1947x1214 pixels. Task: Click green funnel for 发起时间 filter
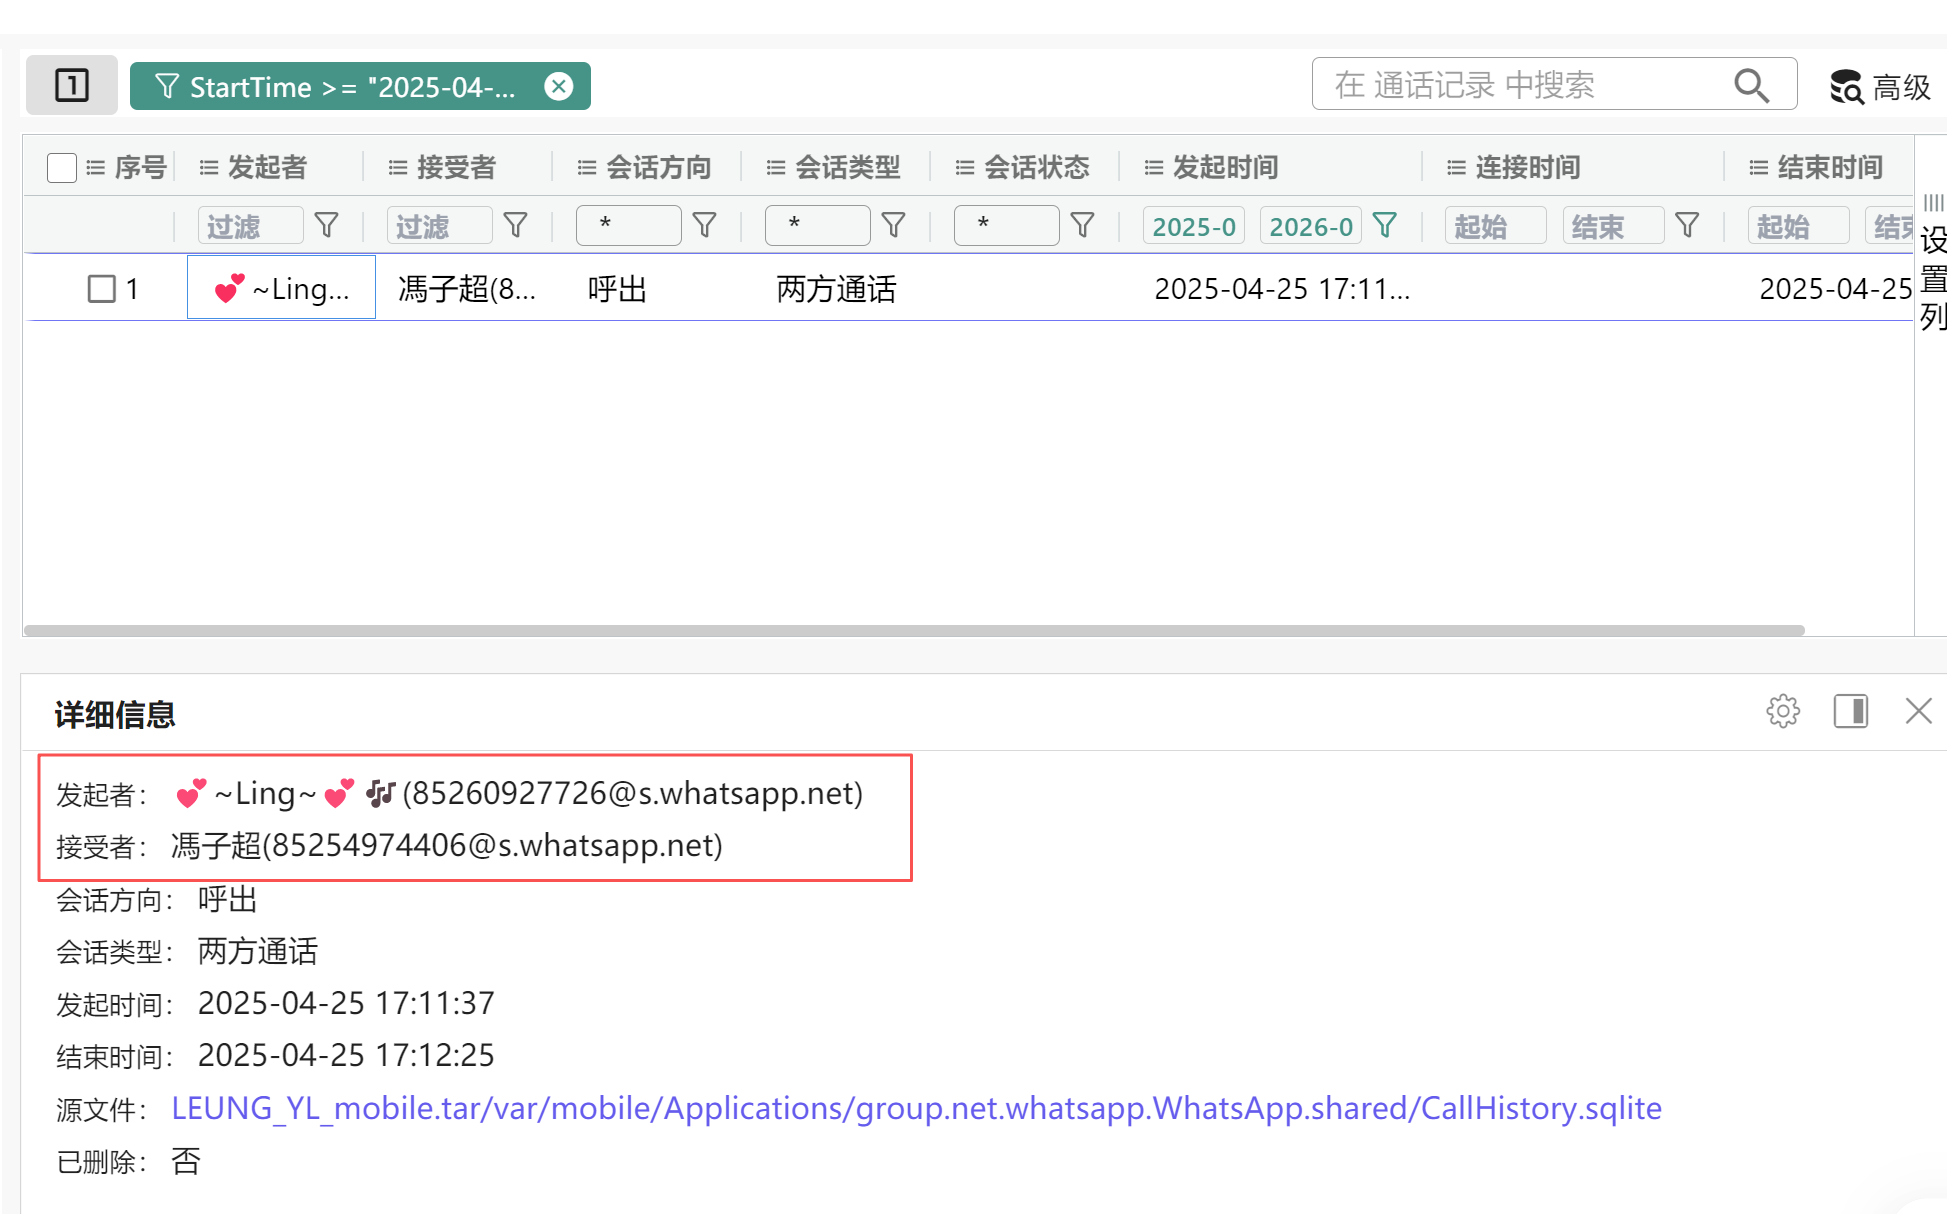click(x=1385, y=226)
